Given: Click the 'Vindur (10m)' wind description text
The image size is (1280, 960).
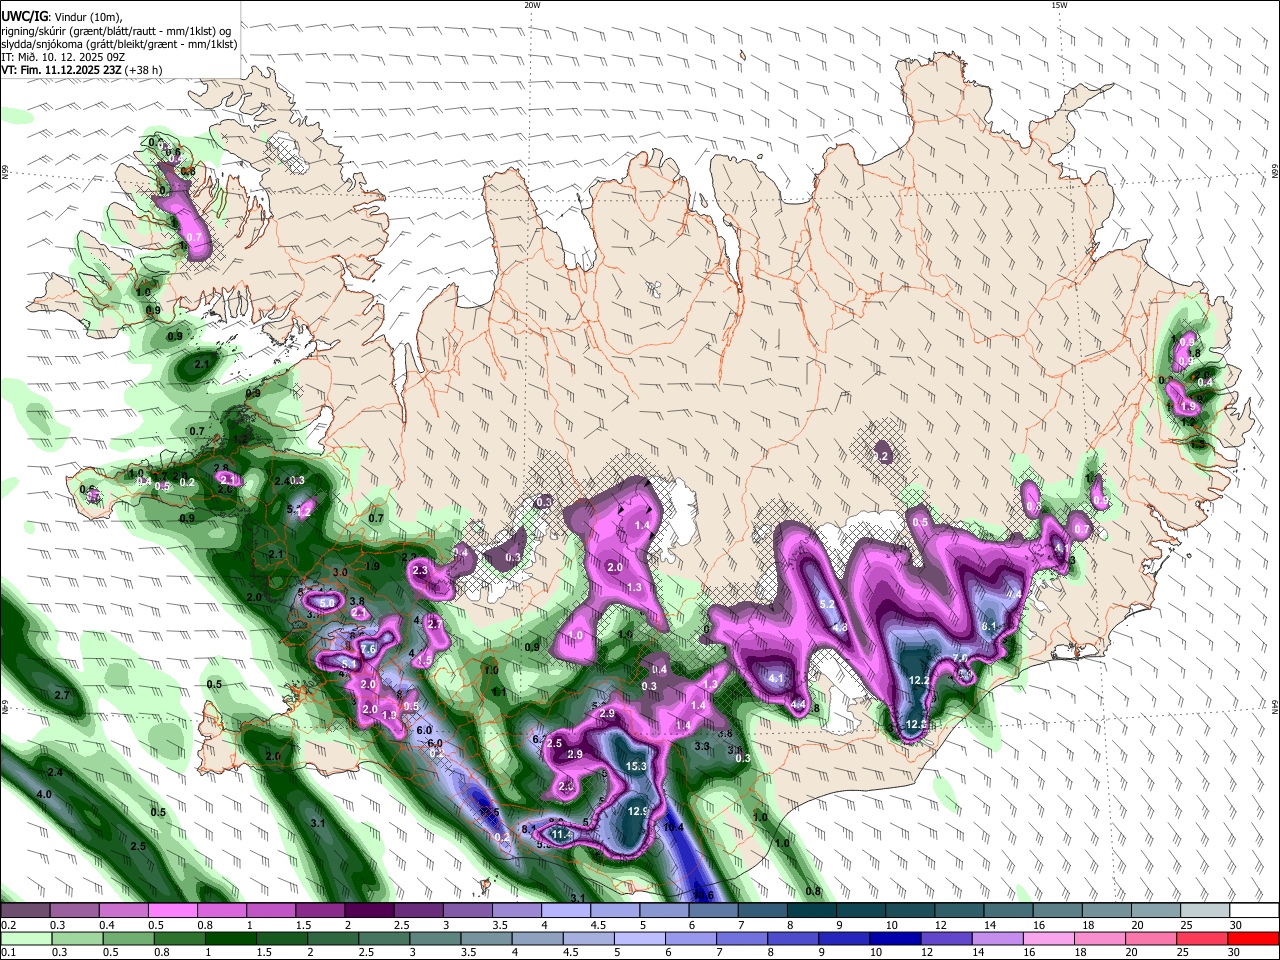Looking at the screenshot, I should click(x=89, y=17).
